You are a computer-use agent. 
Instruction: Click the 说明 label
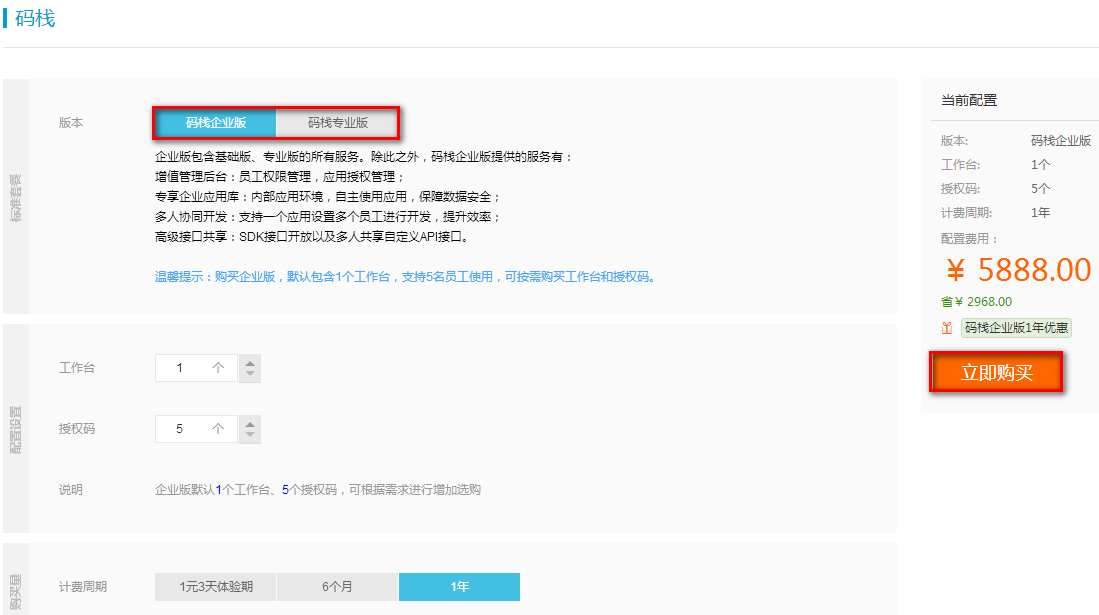[x=71, y=489]
